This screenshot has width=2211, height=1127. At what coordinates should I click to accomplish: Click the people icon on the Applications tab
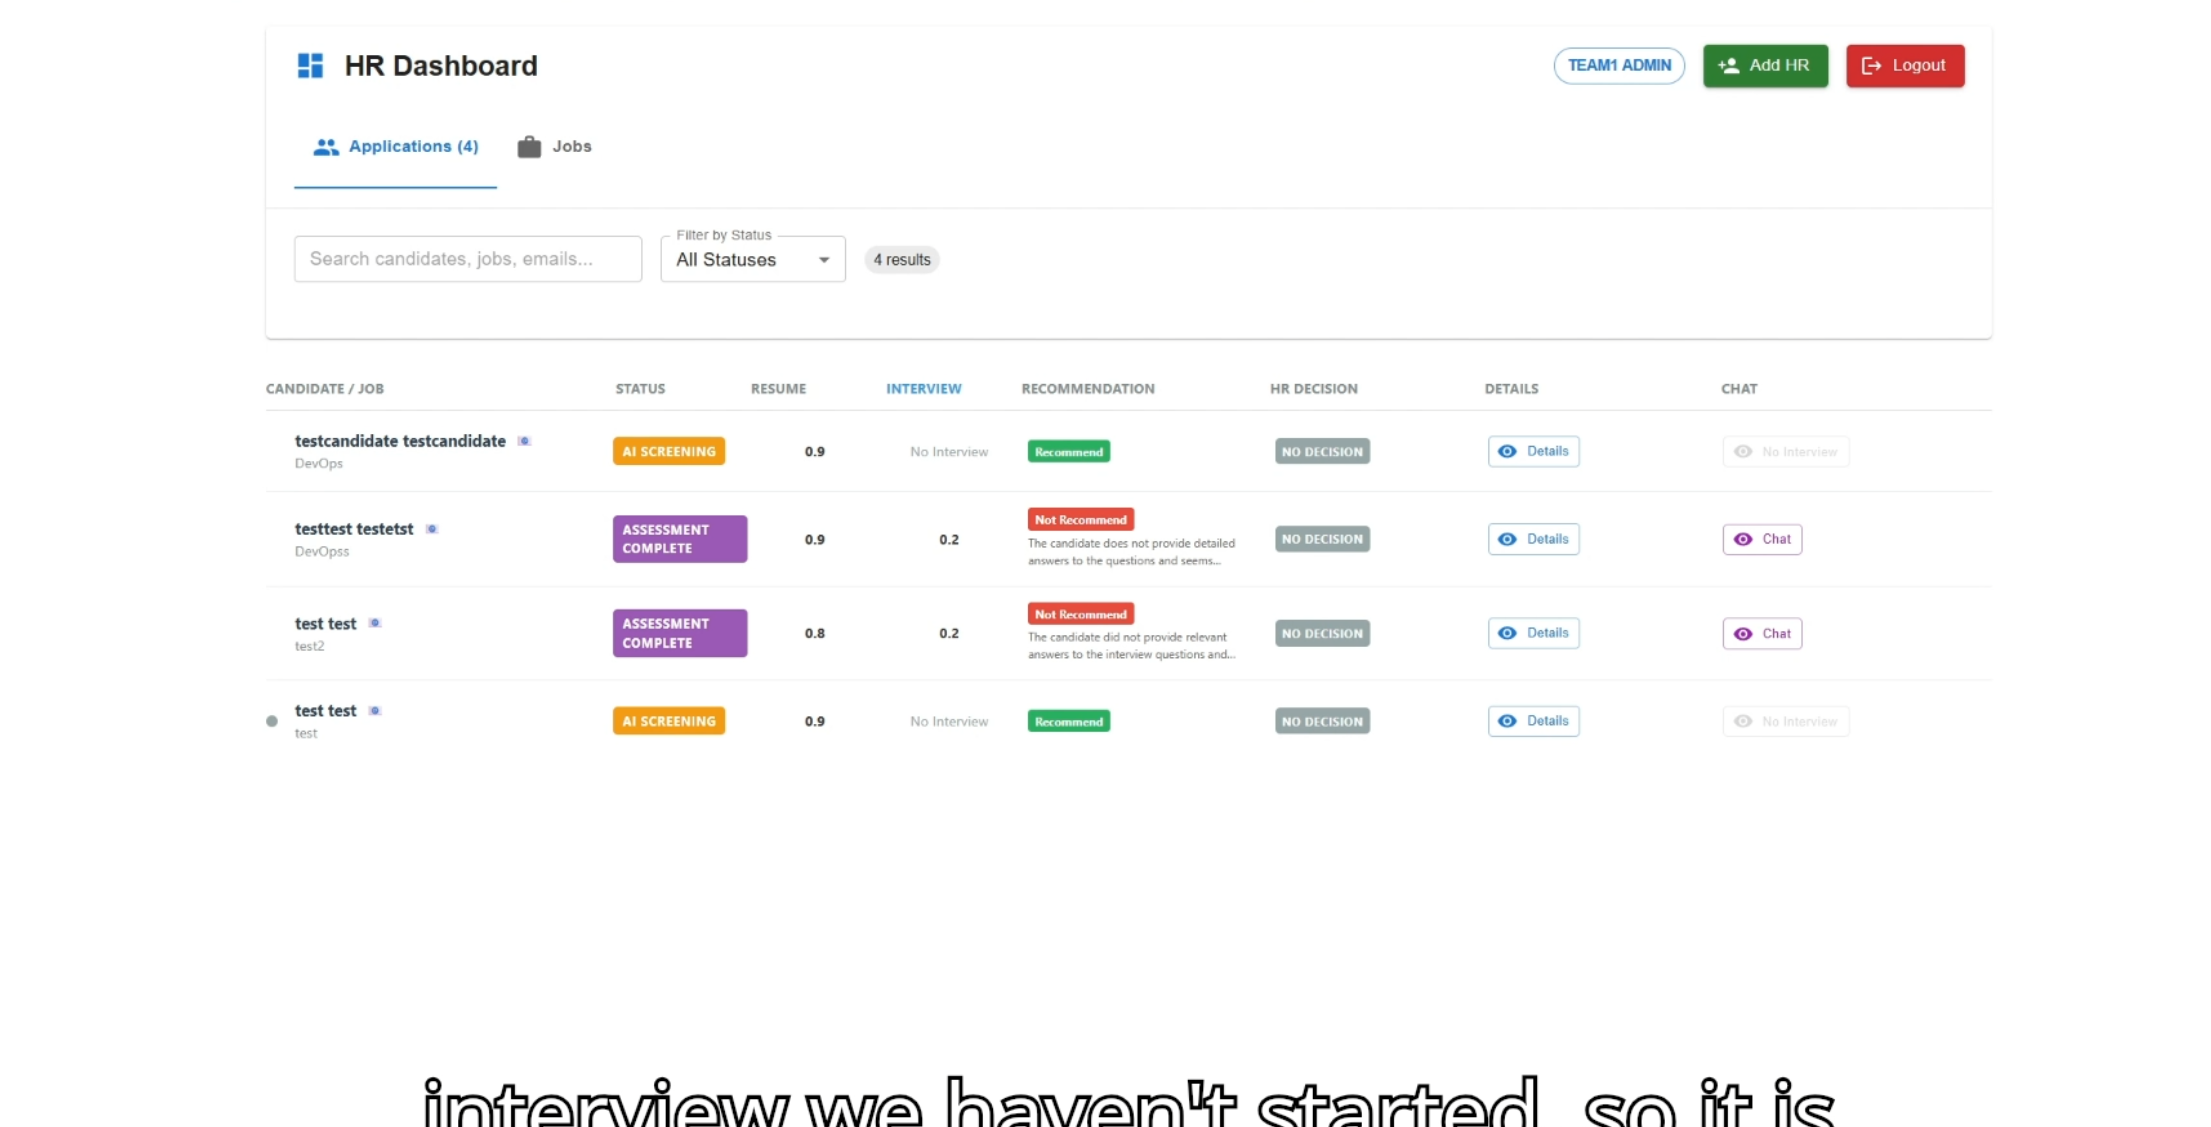[x=326, y=146]
